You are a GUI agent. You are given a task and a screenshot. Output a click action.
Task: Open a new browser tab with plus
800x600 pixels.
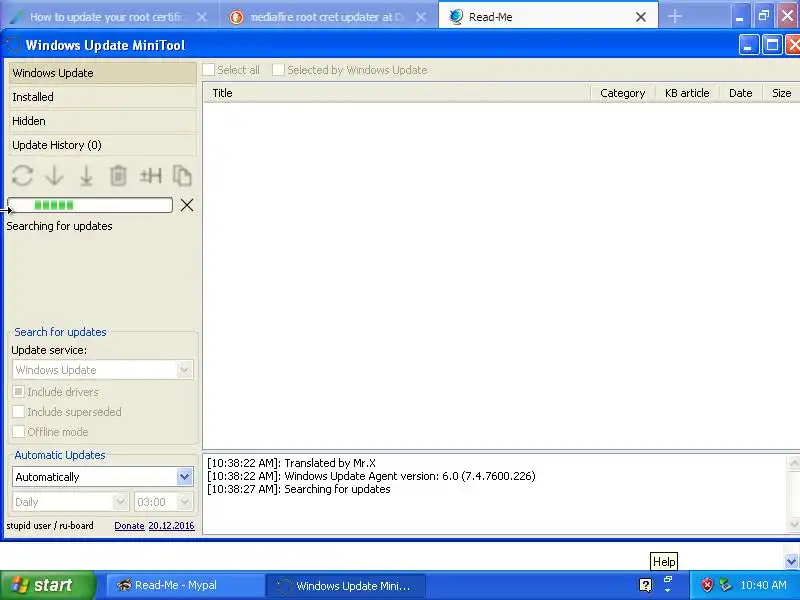point(674,16)
